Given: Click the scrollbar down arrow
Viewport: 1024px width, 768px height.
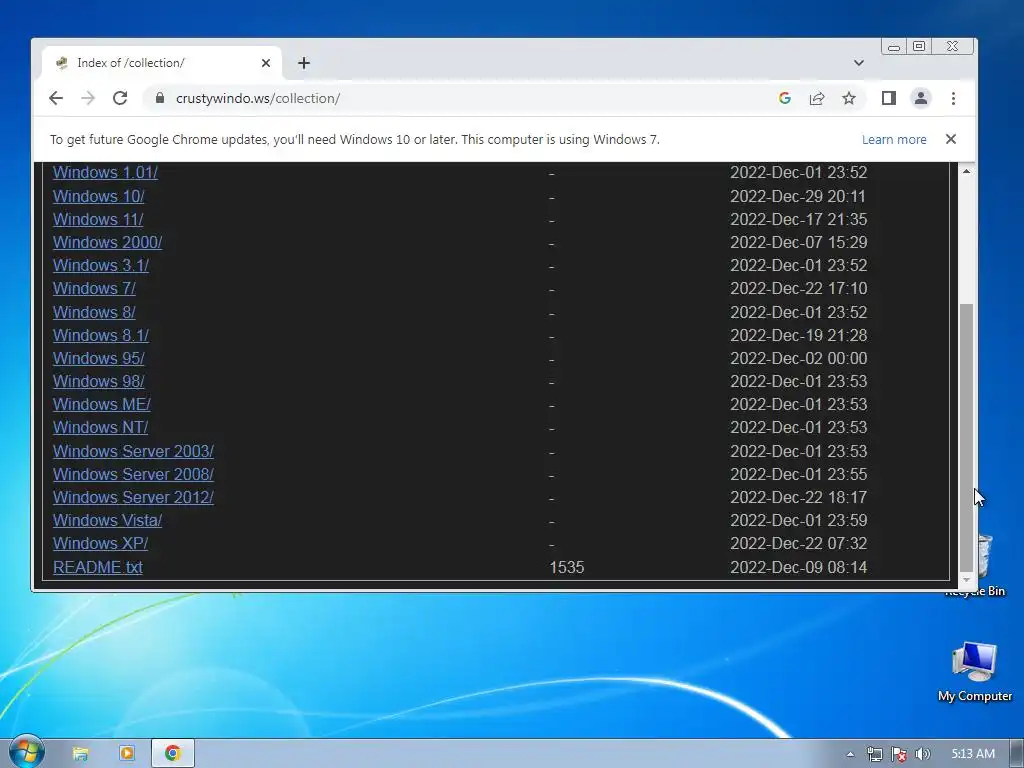Looking at the screenshot, I should (967, 579).
